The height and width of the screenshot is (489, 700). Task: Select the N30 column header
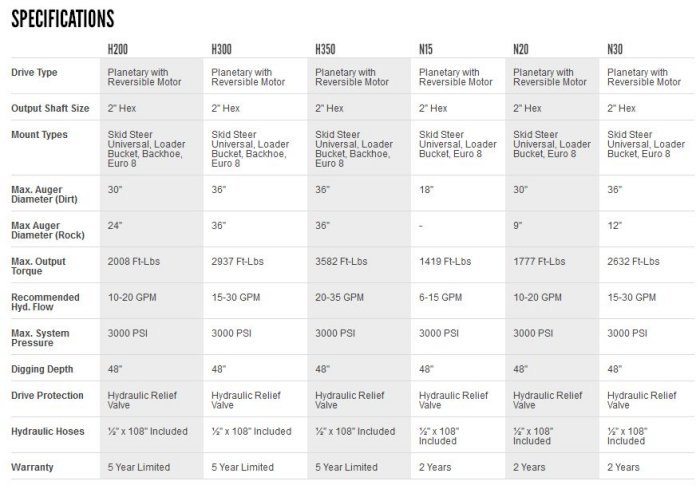616,49
